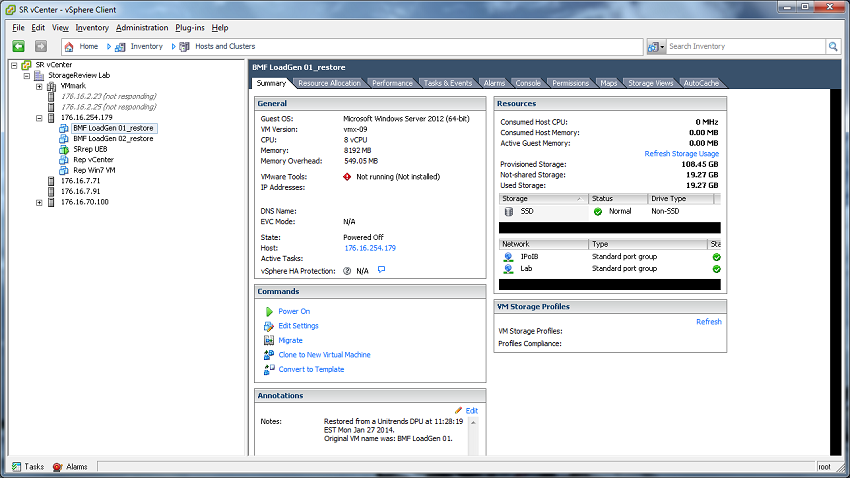Screen dimensions: 850x478
Task: Switch to the Alarms tab
Action: 494,83
